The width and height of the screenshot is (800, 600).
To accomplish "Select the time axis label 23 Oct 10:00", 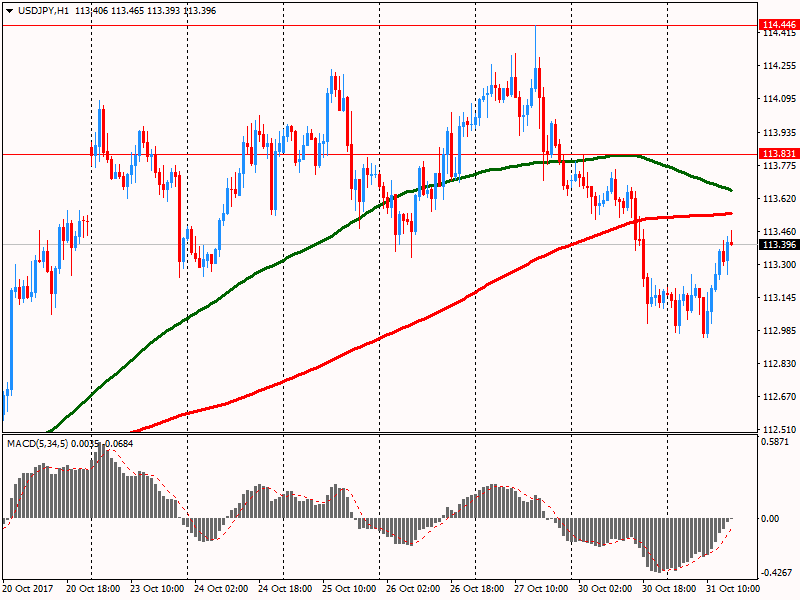I will [157, 588].
